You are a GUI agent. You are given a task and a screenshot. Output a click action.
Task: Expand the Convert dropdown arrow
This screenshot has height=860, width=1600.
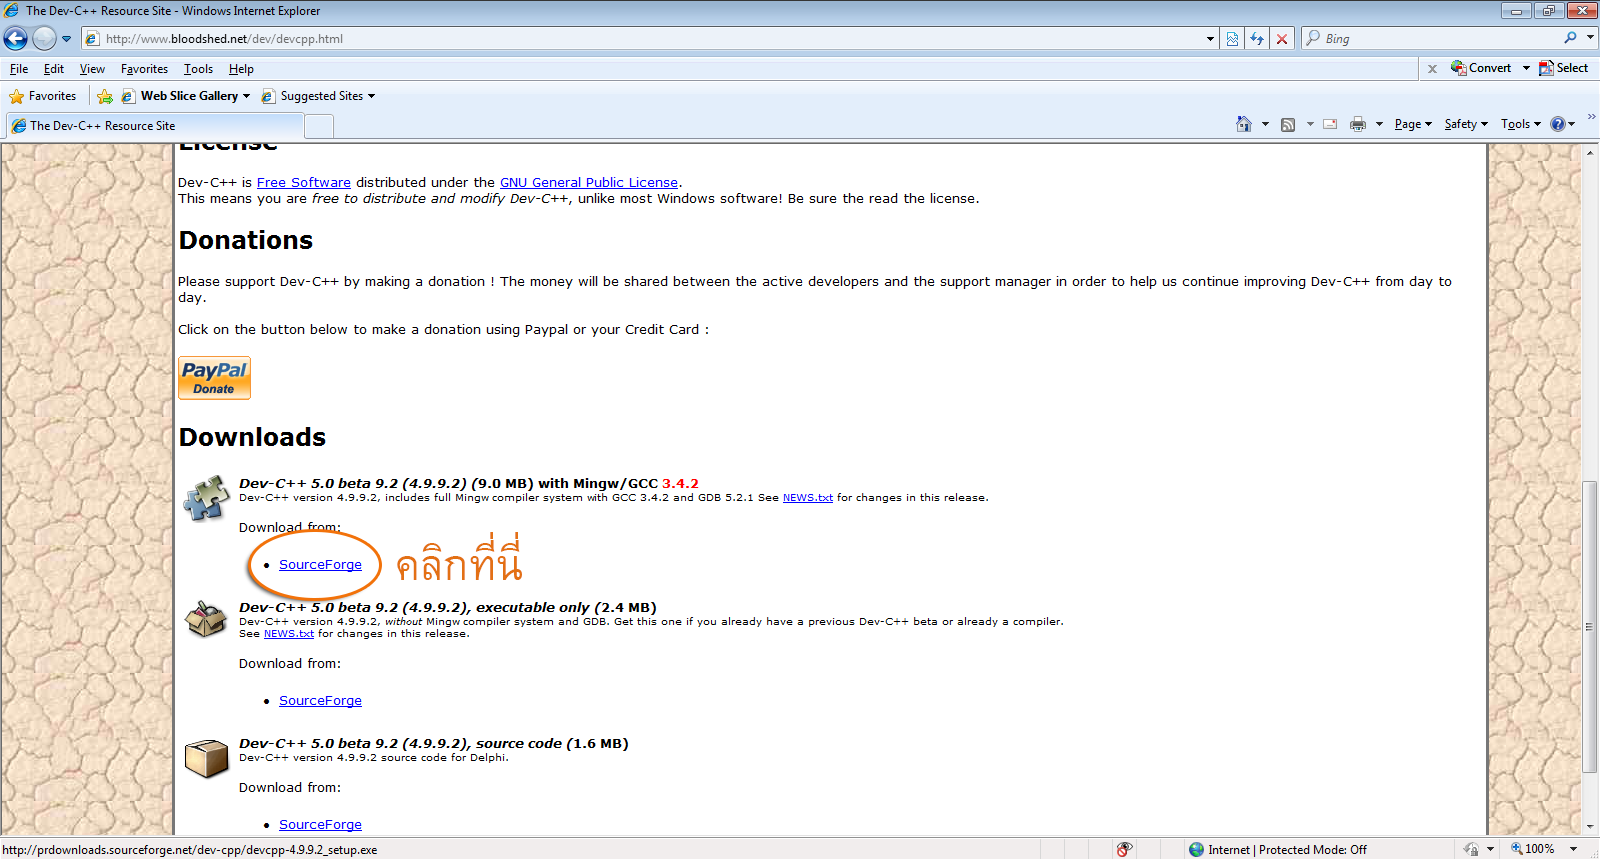[1526, 68]
